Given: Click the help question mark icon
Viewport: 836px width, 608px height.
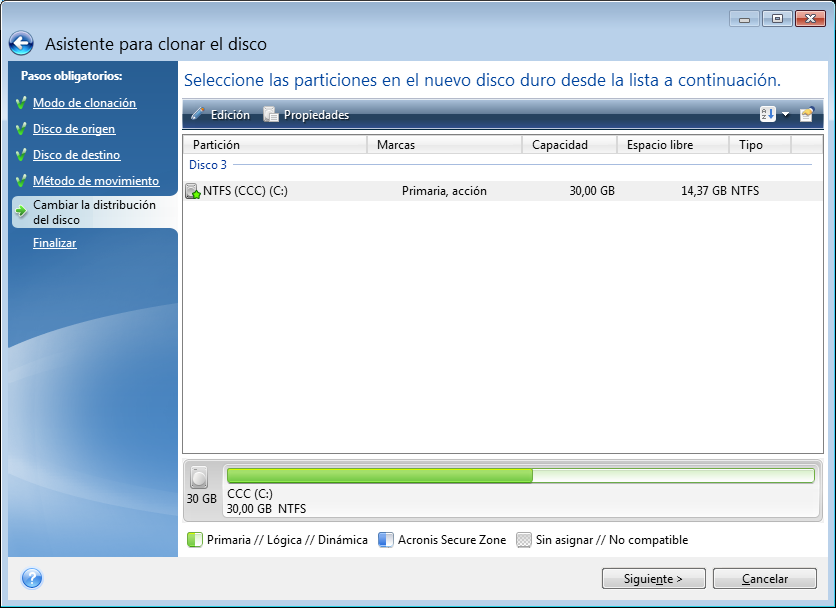Looking at the screenshot, I should pyautogui.click(x=32, y=578).
